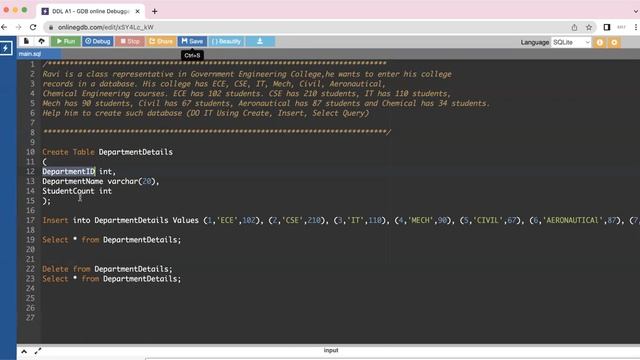This screenshot has width=640, height=360.
Task: Toggle the browser side panel icon
Action: (x=607, y=27)
